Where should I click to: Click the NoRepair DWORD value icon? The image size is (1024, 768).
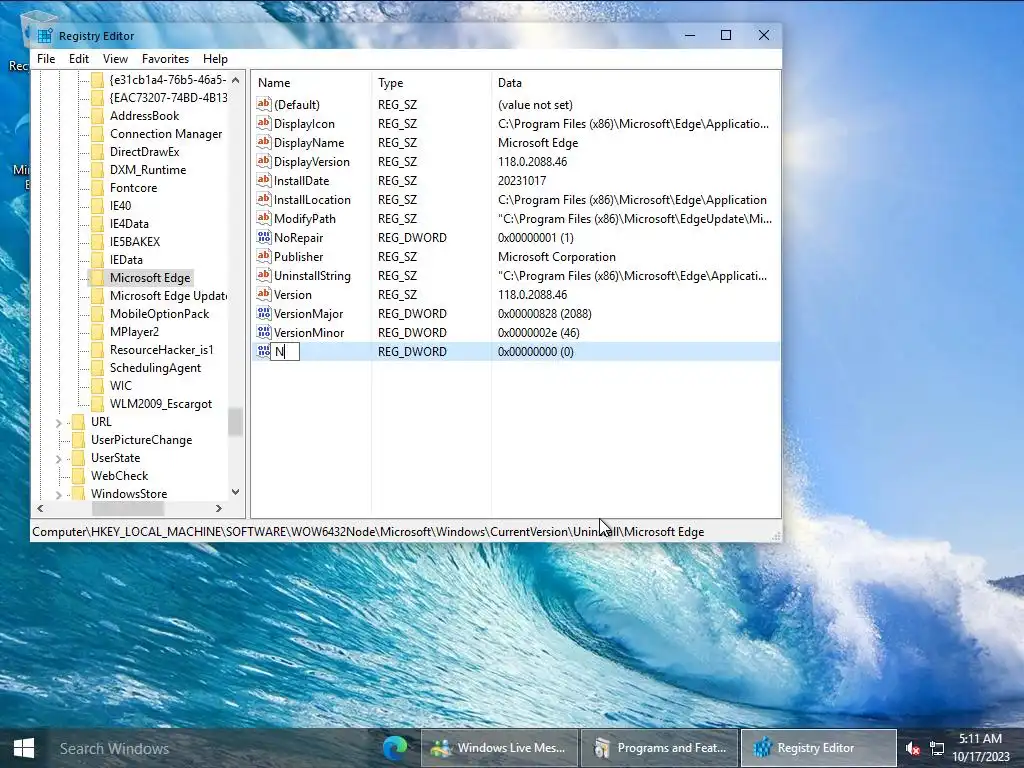pyautogui.click(x=263, y=238)
